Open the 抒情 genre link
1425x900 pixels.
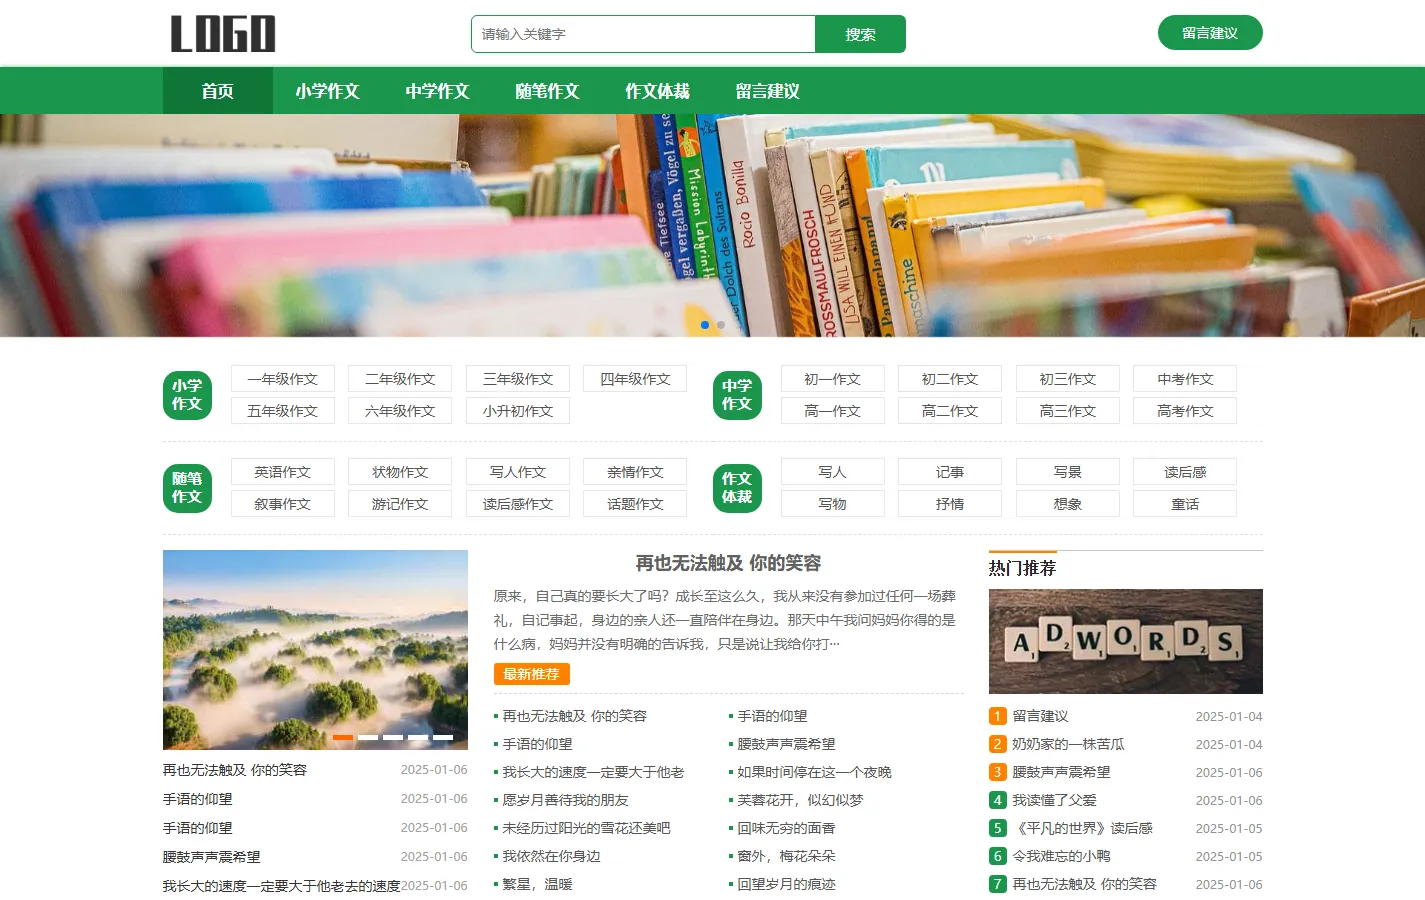[x=950, y=504]
